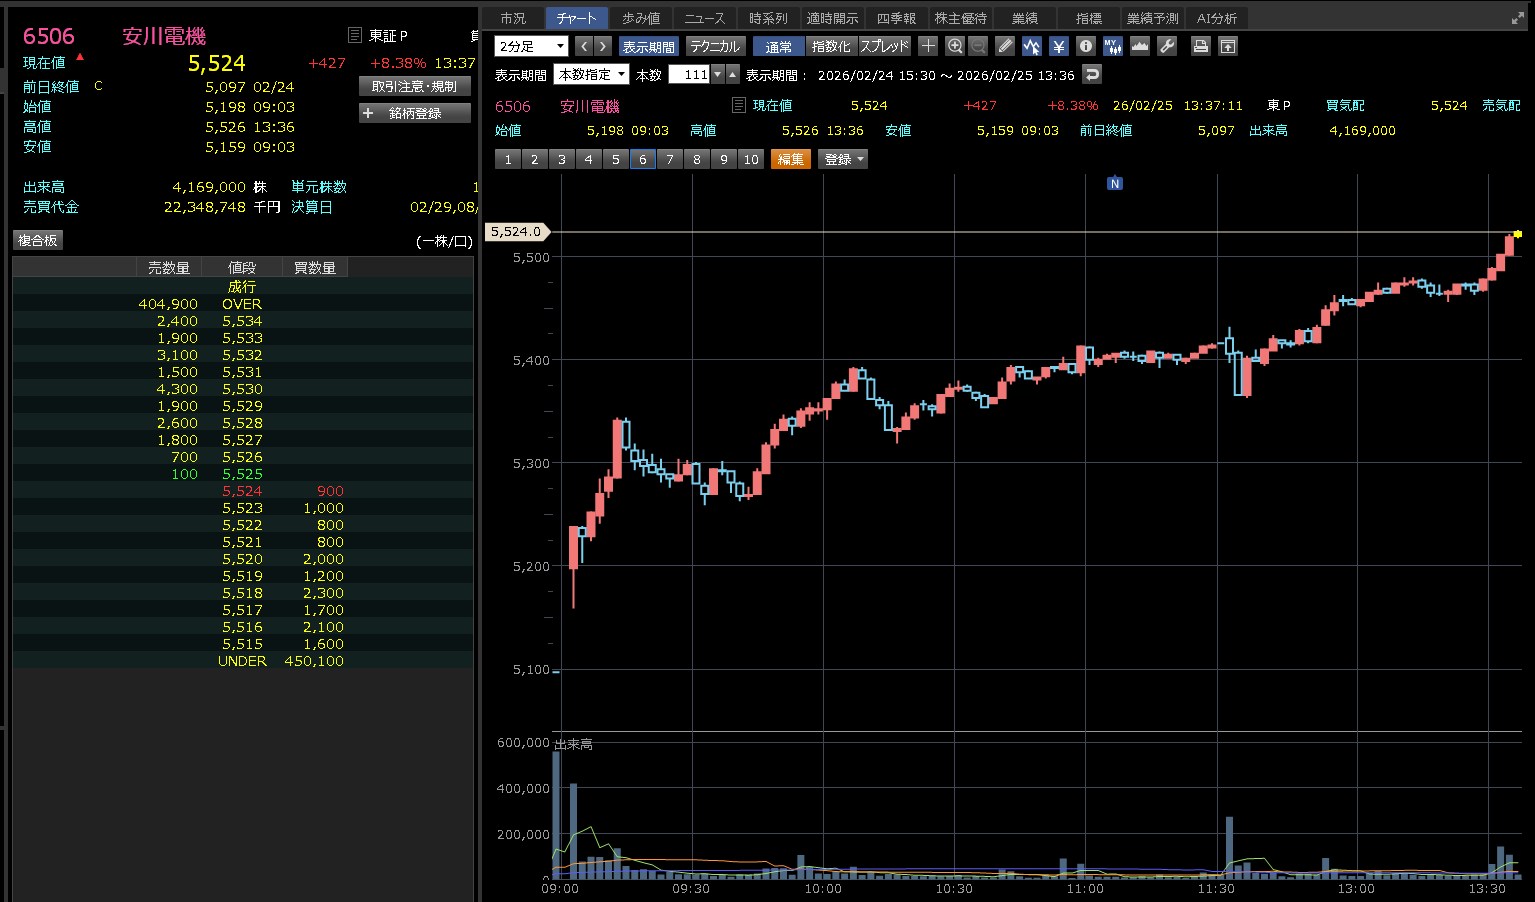This screenshot has height=902, width=1535.
Task: Click the 5,524.0 current price line marker
Action: click(x=516, y=232)
